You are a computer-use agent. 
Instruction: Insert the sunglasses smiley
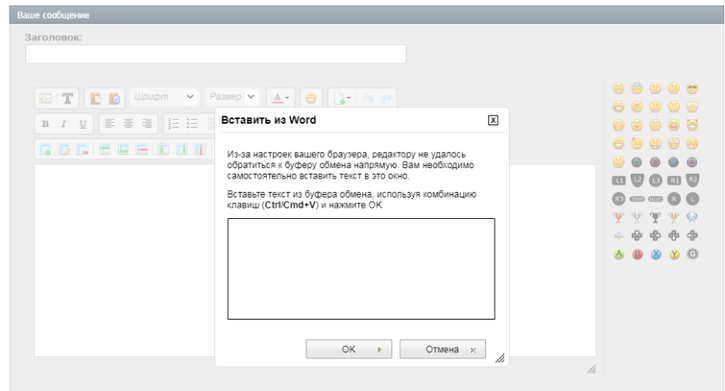pyautogui.click(x=692, y=88)
